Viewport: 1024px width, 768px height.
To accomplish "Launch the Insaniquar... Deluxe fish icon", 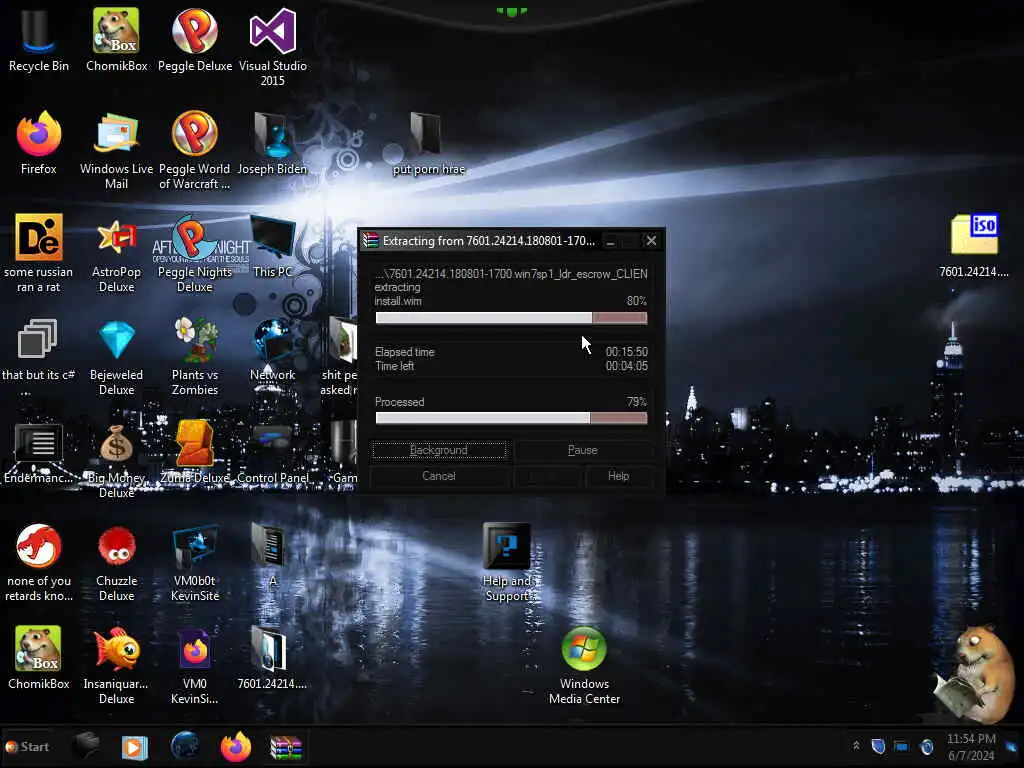I will click(x=116, y=665).
